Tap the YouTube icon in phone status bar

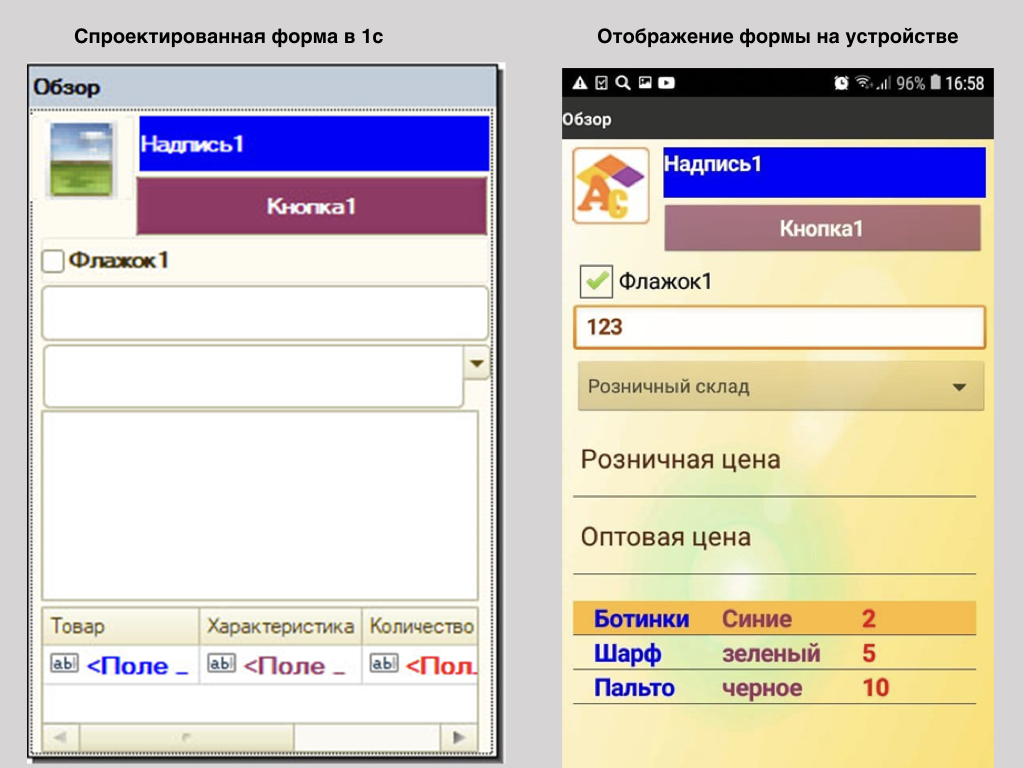(667, 83)
